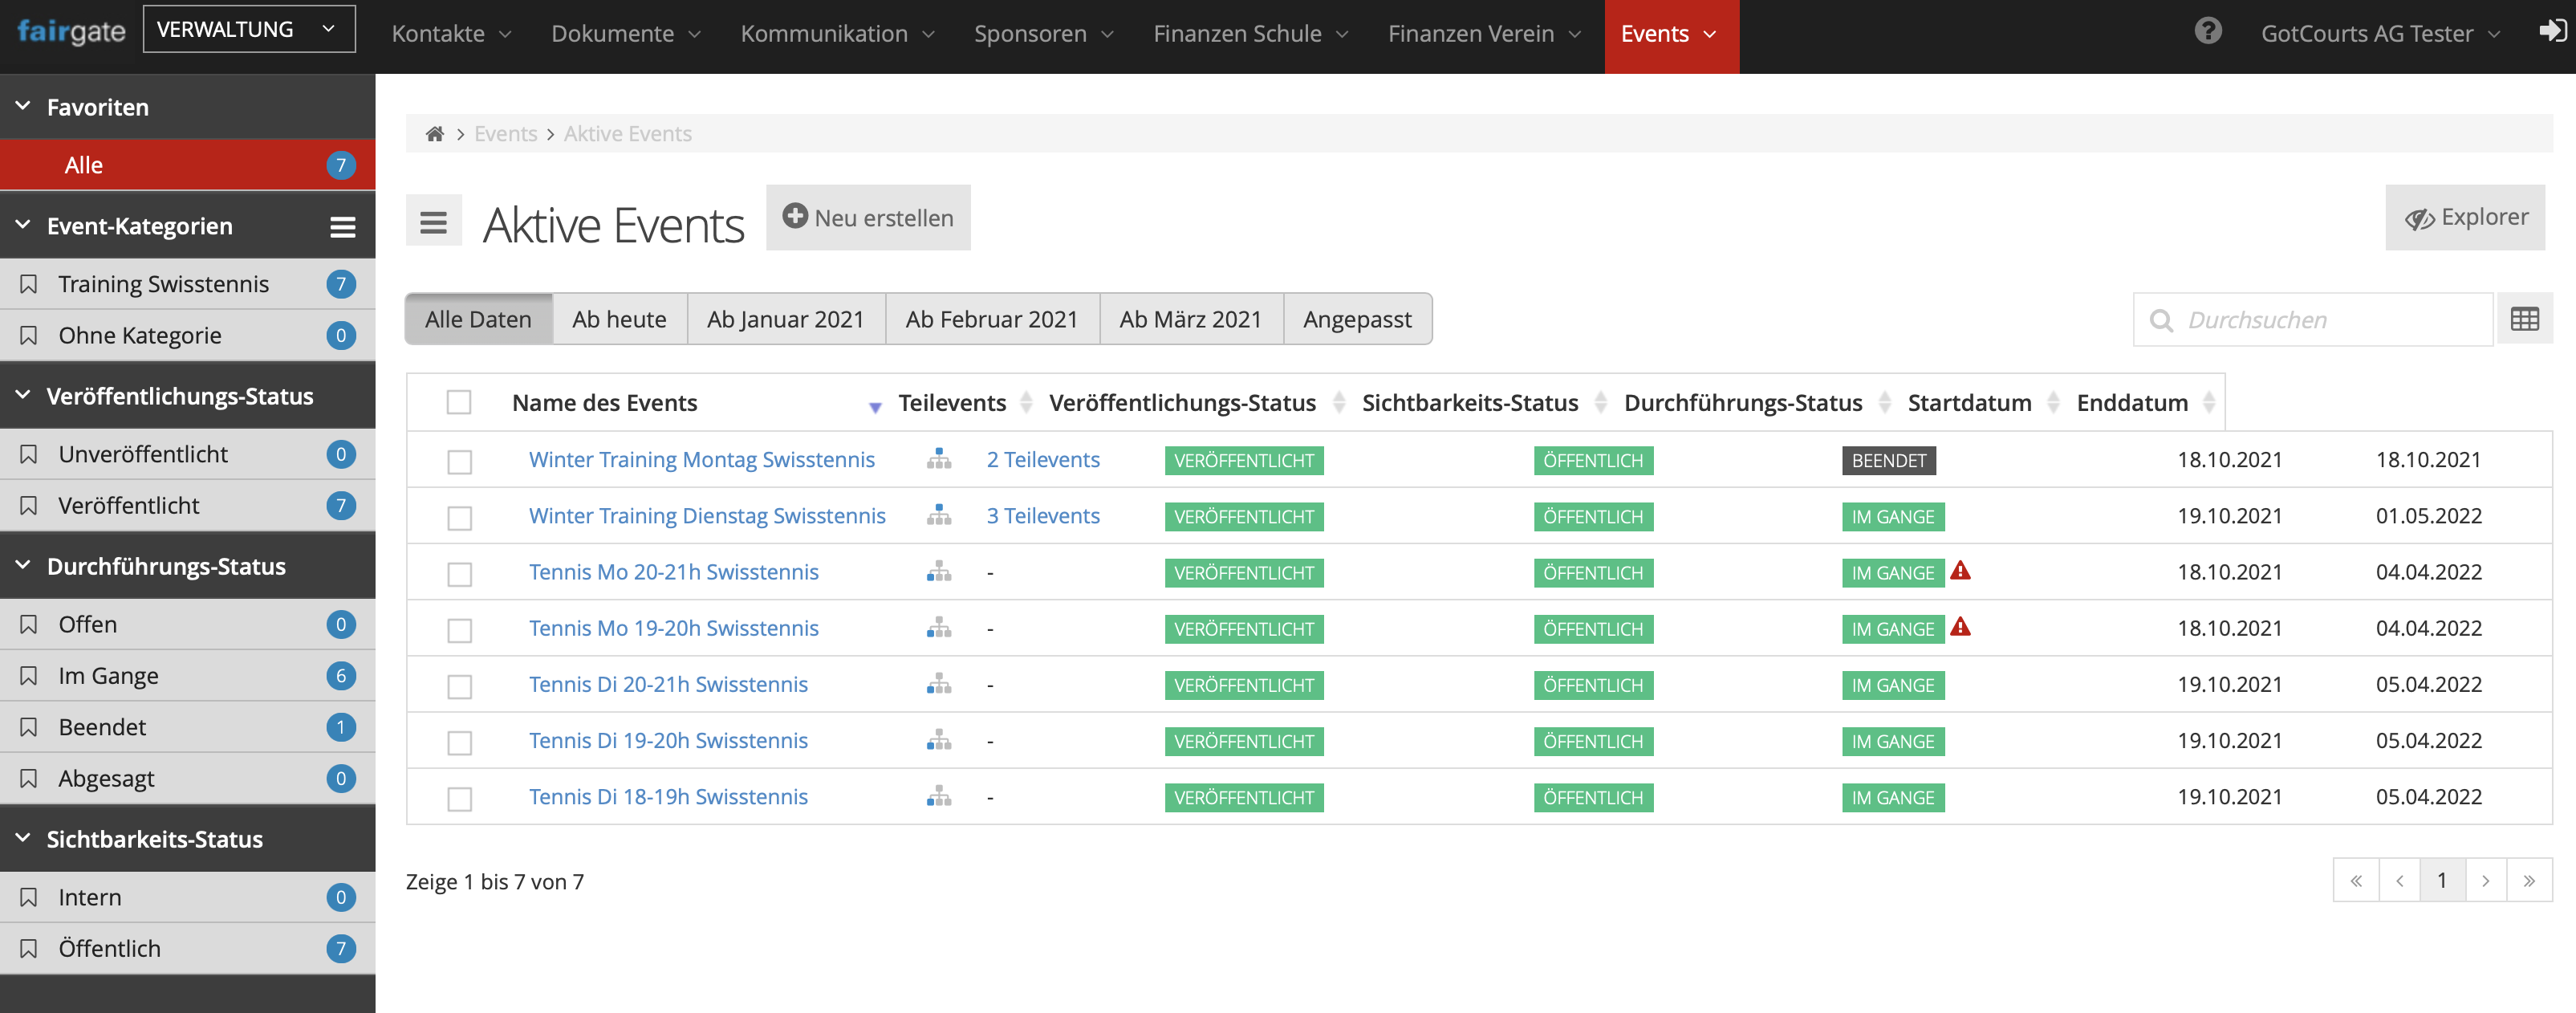Collapse the Durchführungs-Status sidebar section
2576x1013 pixels.
[23, 565]
